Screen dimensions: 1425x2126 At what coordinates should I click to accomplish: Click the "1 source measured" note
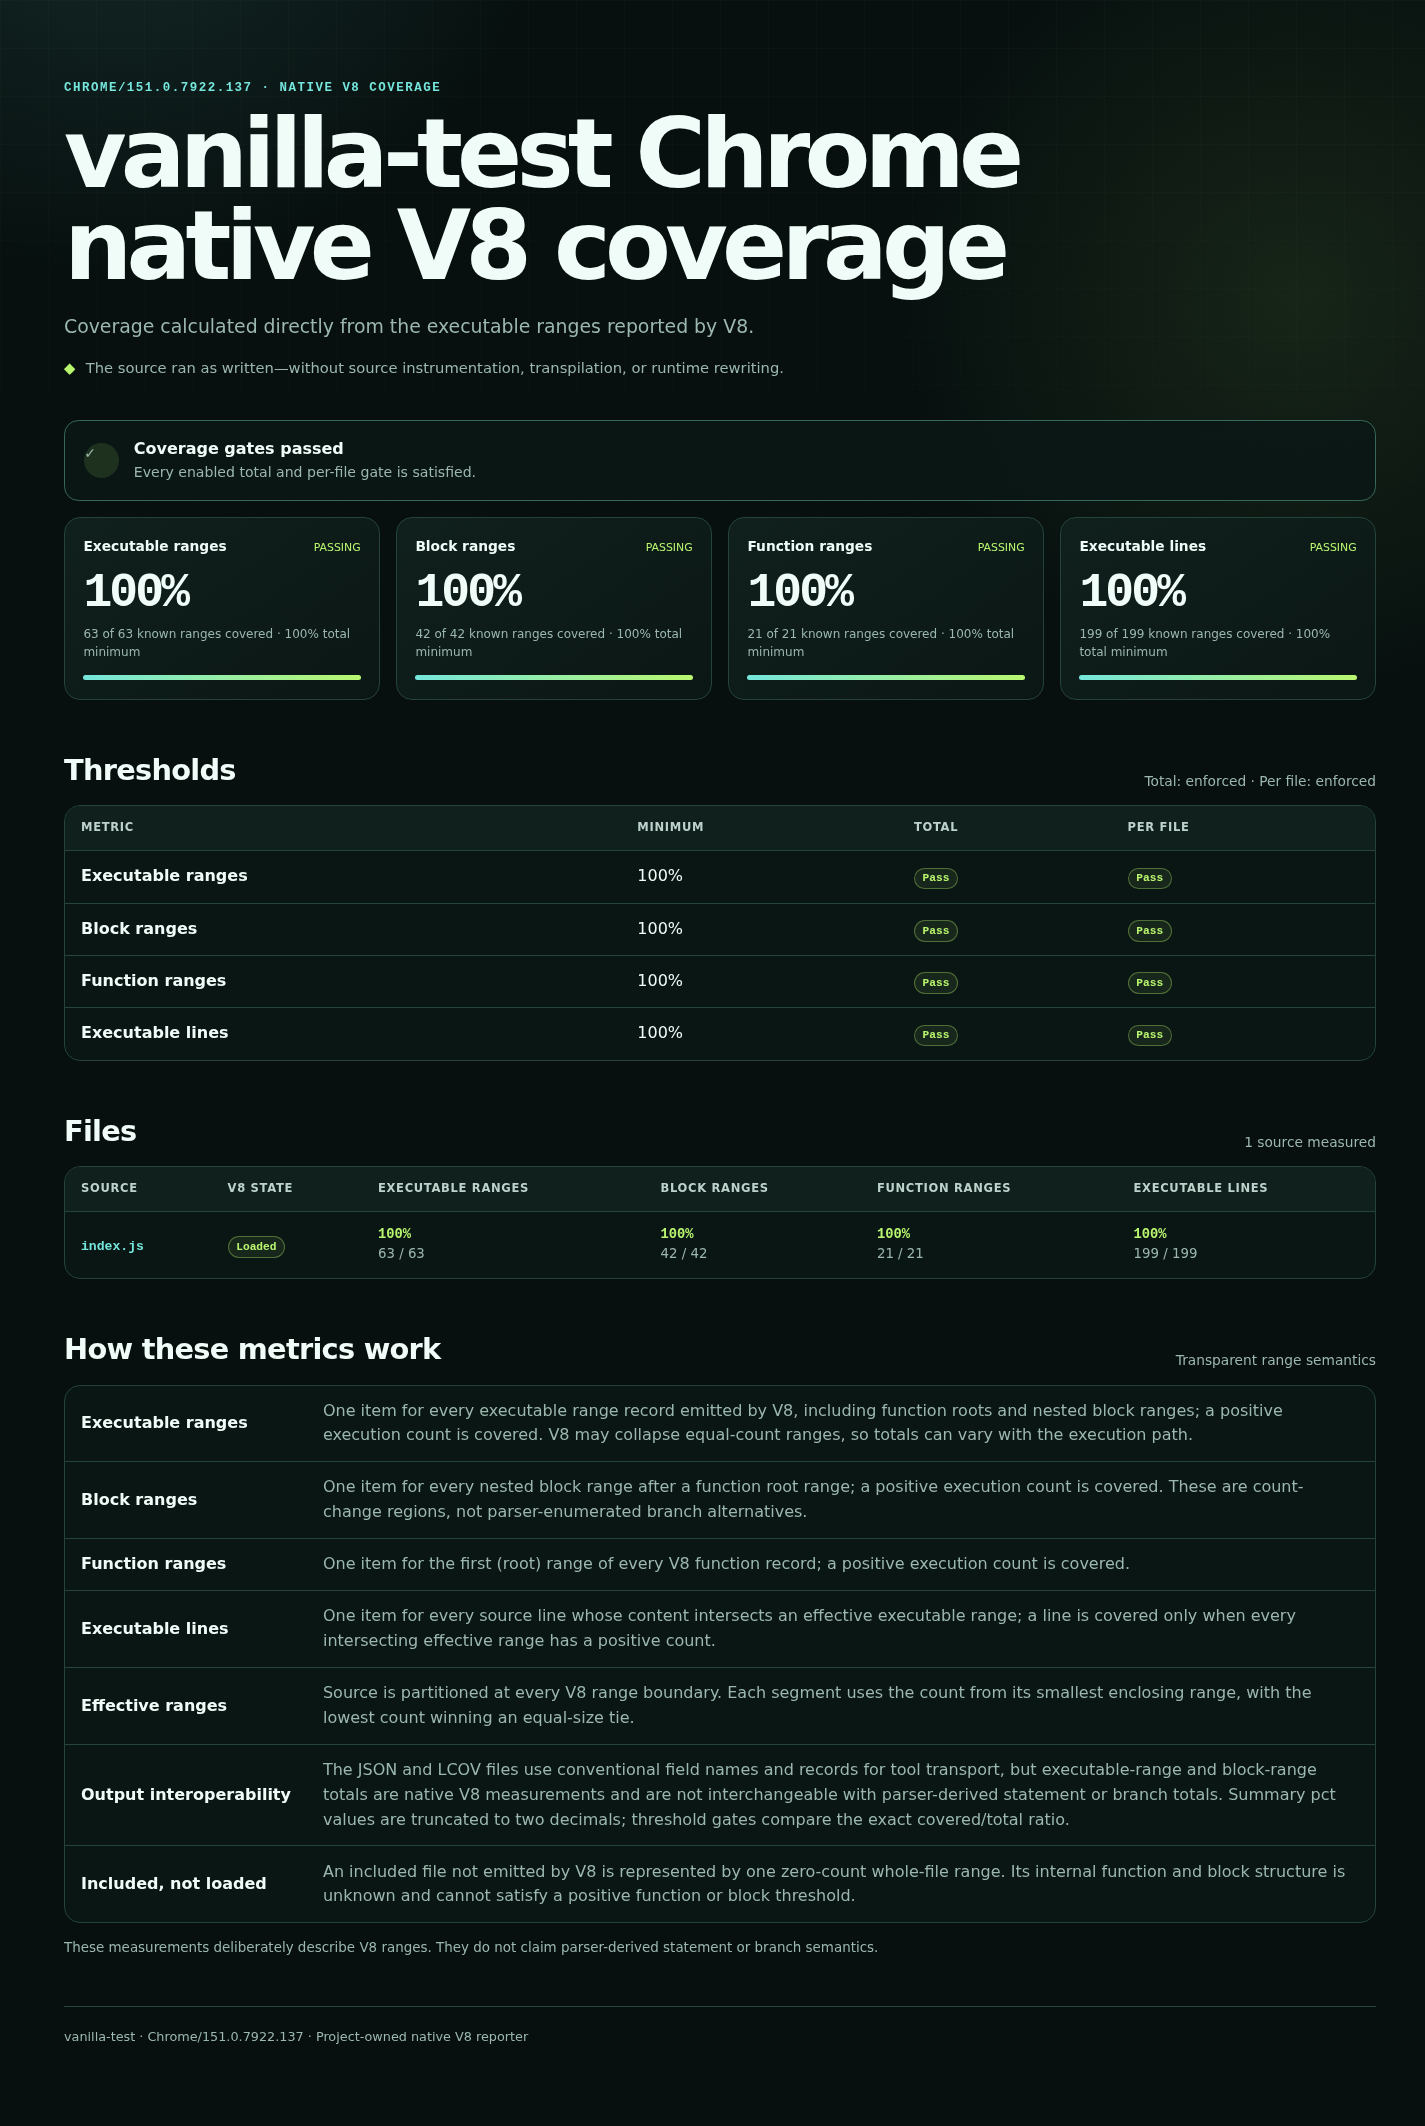pyautogui.click(x=1310, y=1142)
